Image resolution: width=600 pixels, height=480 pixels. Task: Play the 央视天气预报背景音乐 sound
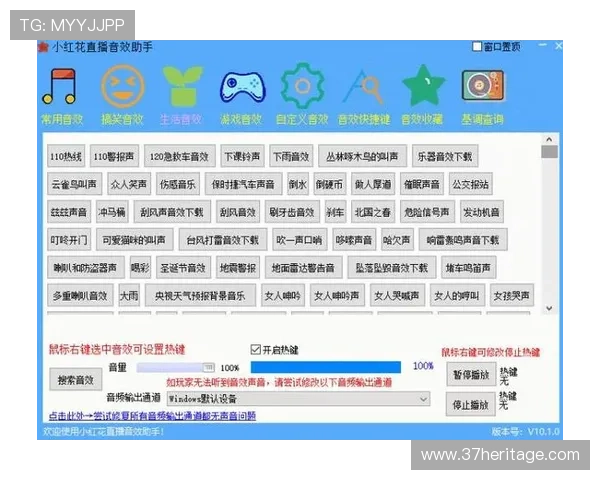point(200,295)
